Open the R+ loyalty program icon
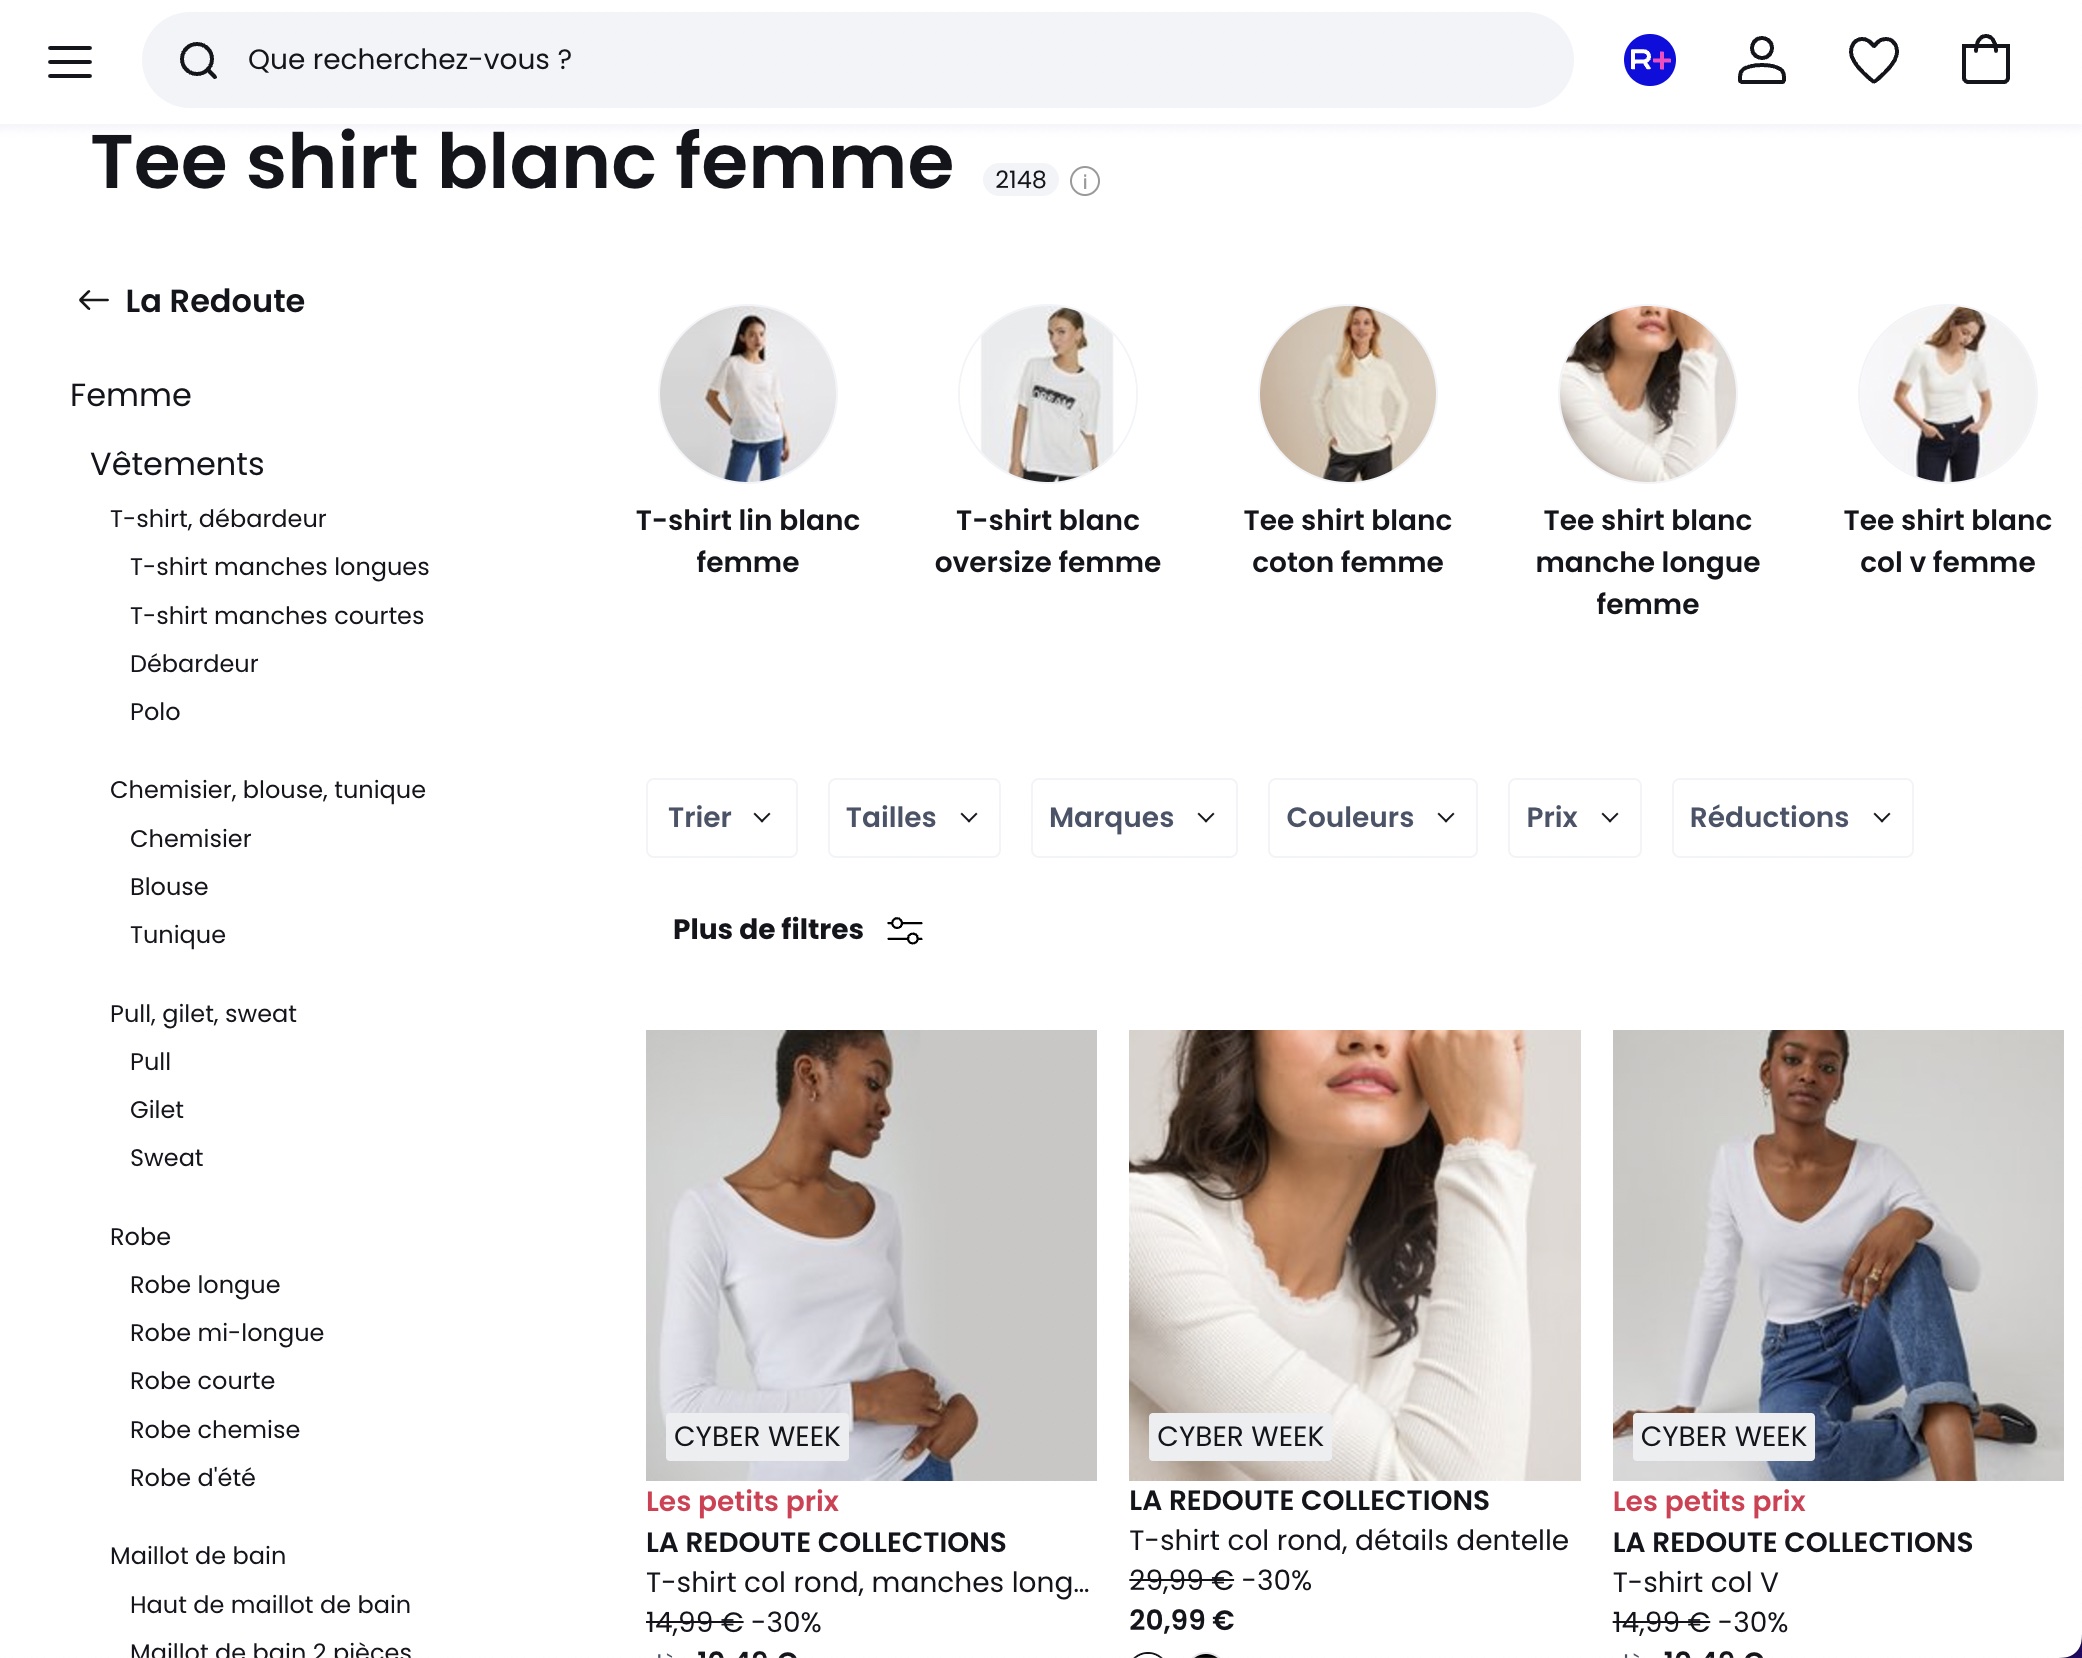Viewport: 2082px width, 1658px height. tap(1648, 60)
